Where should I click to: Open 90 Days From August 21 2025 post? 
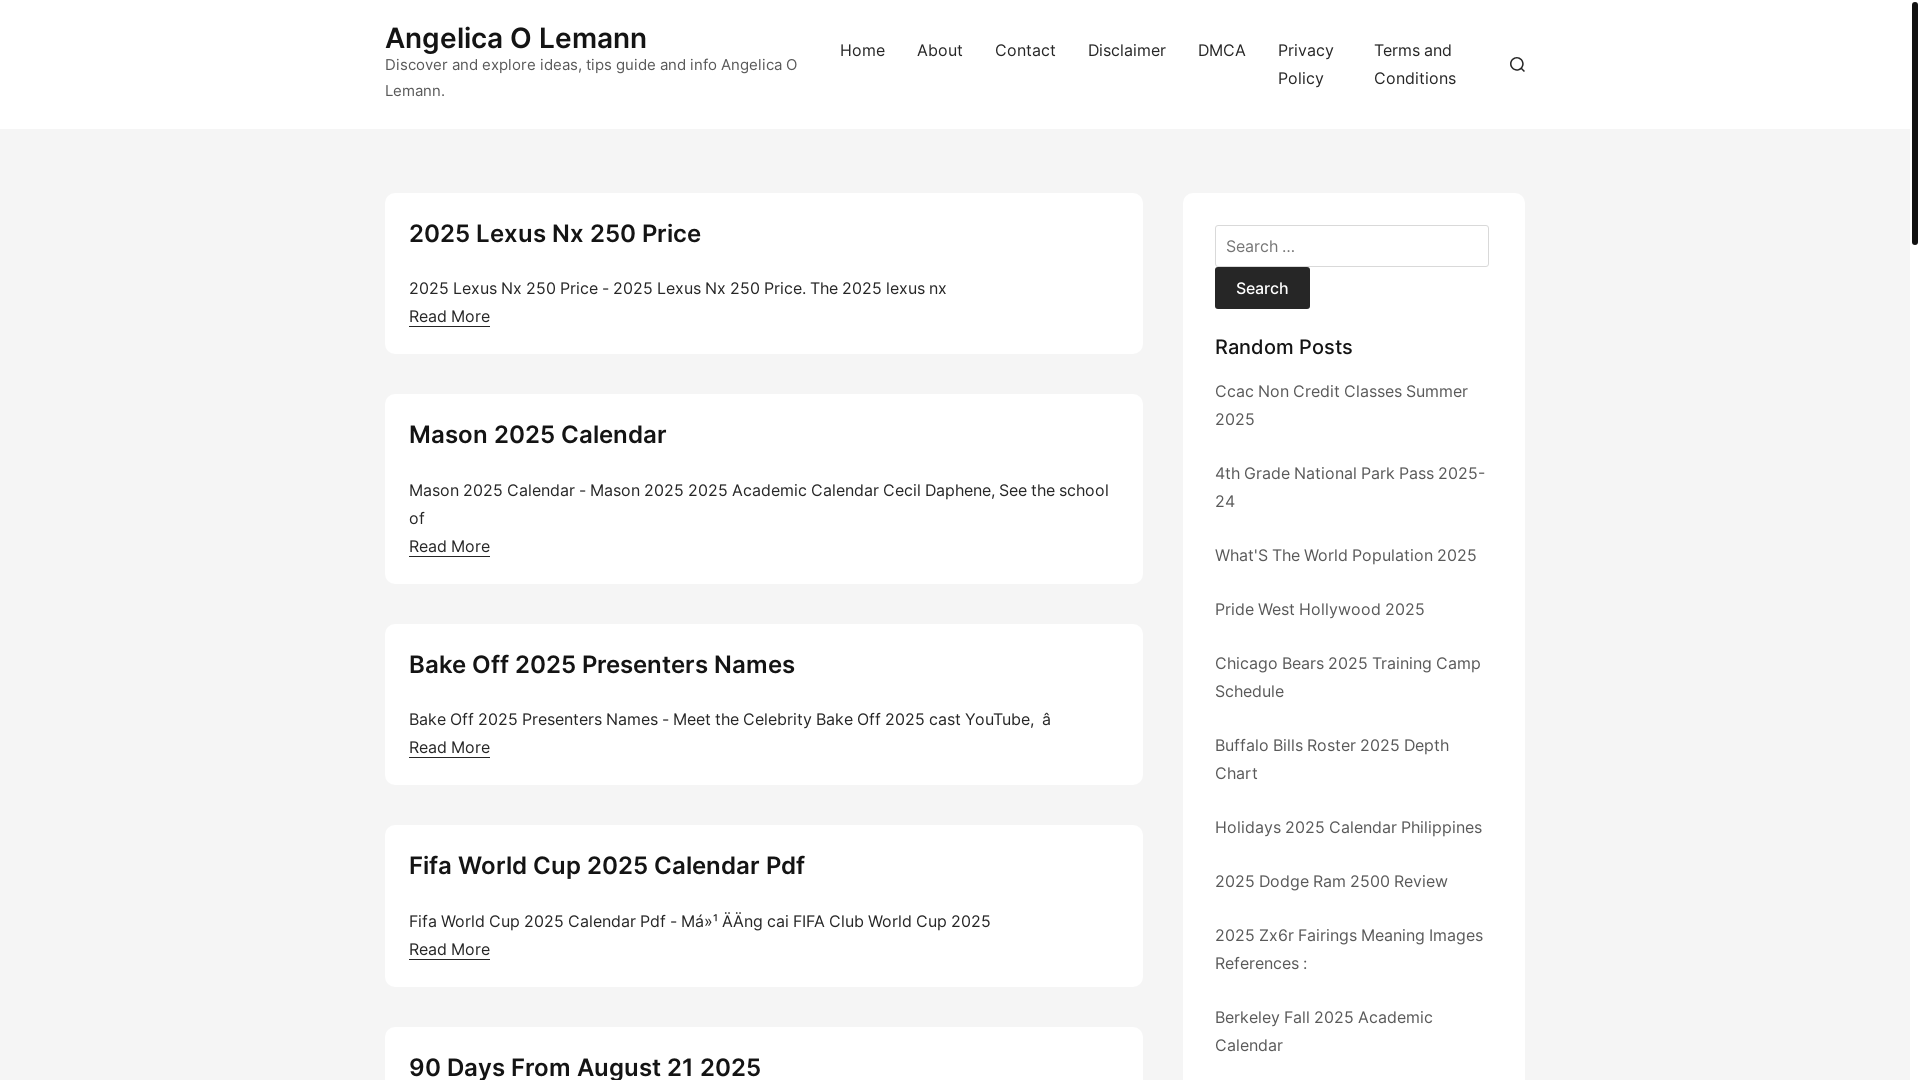[x=585, y=1066]
